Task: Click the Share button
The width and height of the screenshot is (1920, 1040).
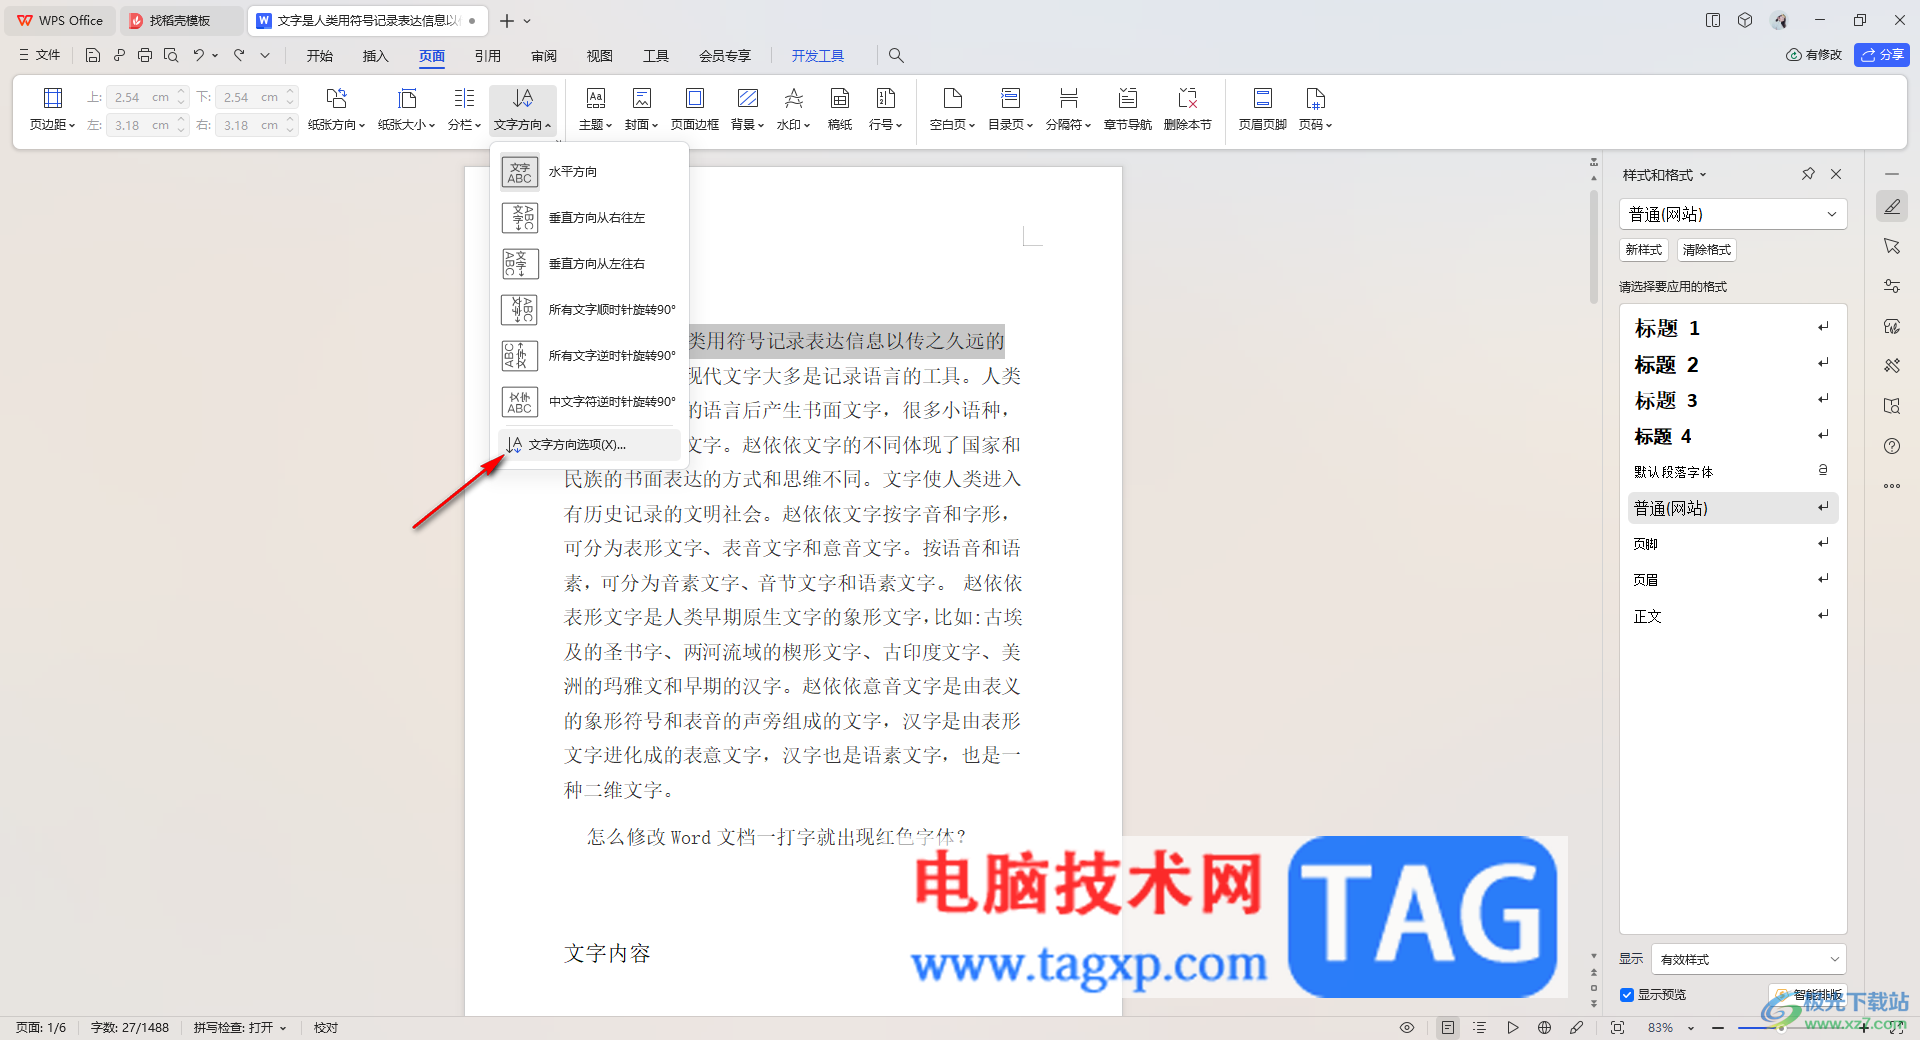Action: click(x=1882, y=55)
